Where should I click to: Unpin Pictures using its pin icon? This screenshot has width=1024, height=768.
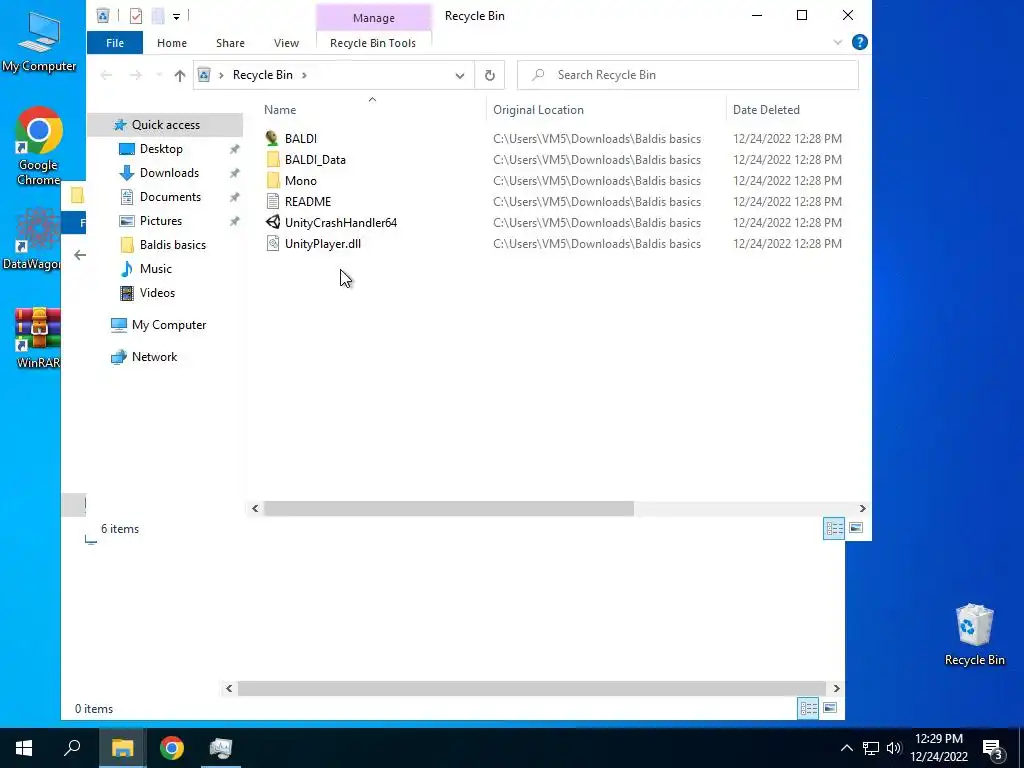click(234, 221)
